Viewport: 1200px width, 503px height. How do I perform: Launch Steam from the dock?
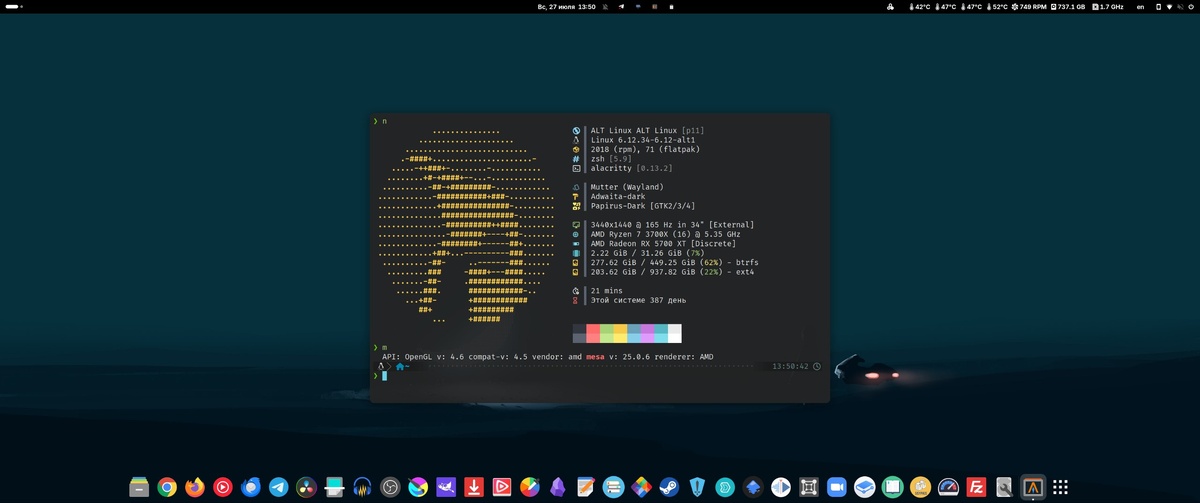669,487
